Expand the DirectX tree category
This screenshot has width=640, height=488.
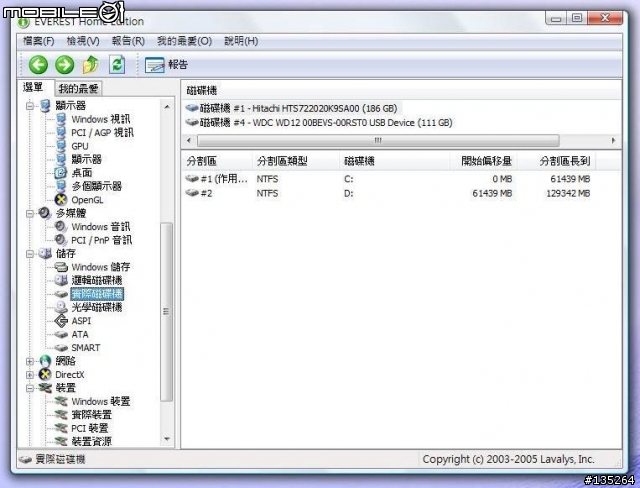point(30,375)
